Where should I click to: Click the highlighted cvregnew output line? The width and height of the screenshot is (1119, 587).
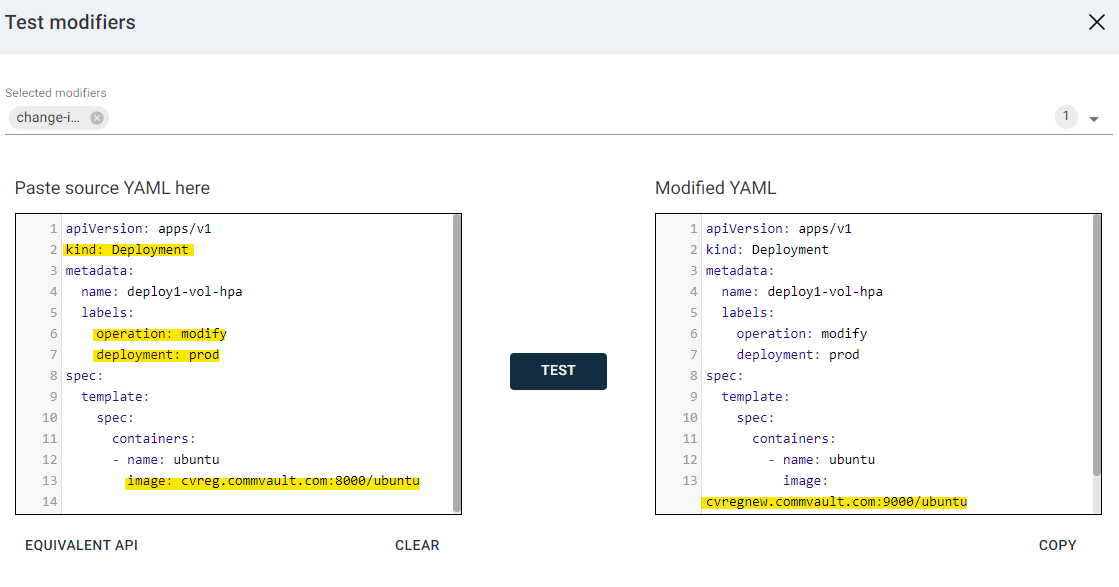[834, 502]
